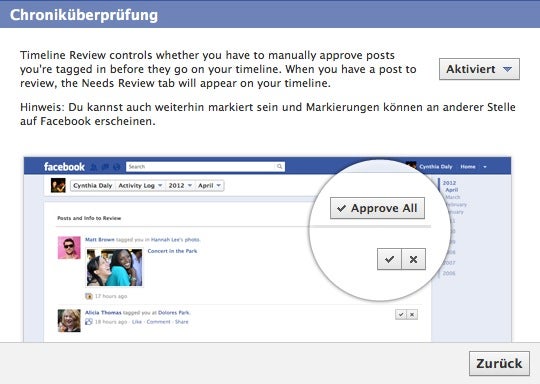Open the Concert in the Park photo
Viewport: 540px width, 384px height.
[114, 268]
